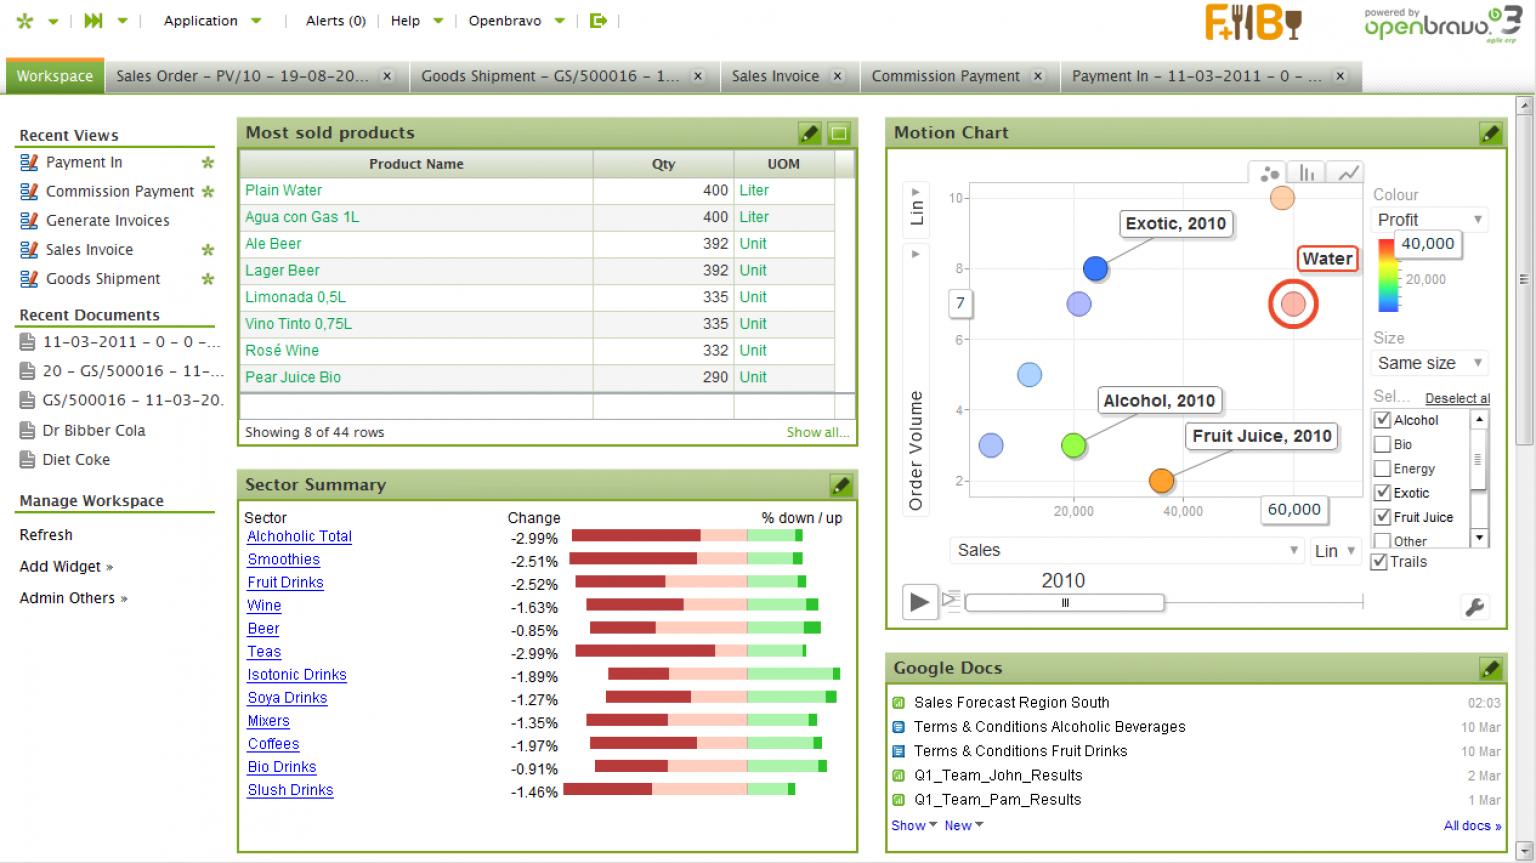Open the scatter bubble chart view in Motion Chart
The height and width of the screenshot is (863, 1536).
click(x=1268, y=172)
